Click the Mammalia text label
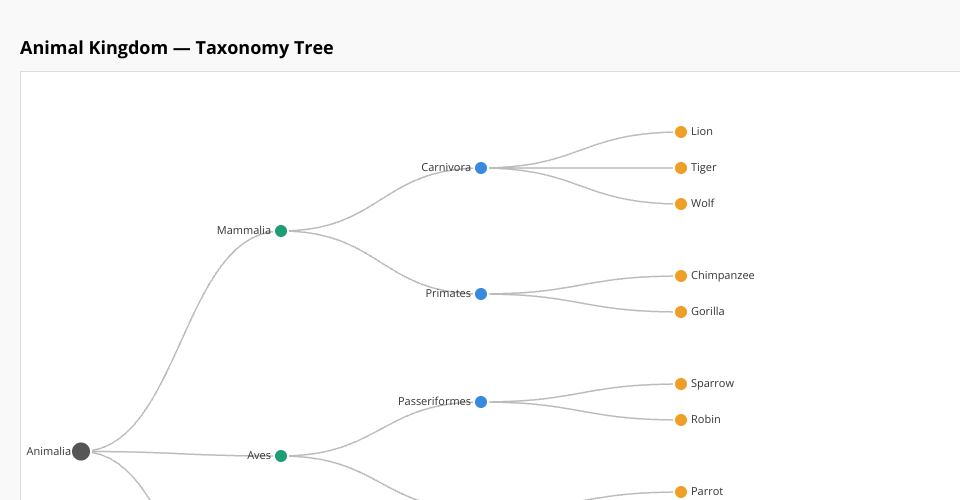The height and width of the screenshot is (500, 960). [x=243, y=230]
